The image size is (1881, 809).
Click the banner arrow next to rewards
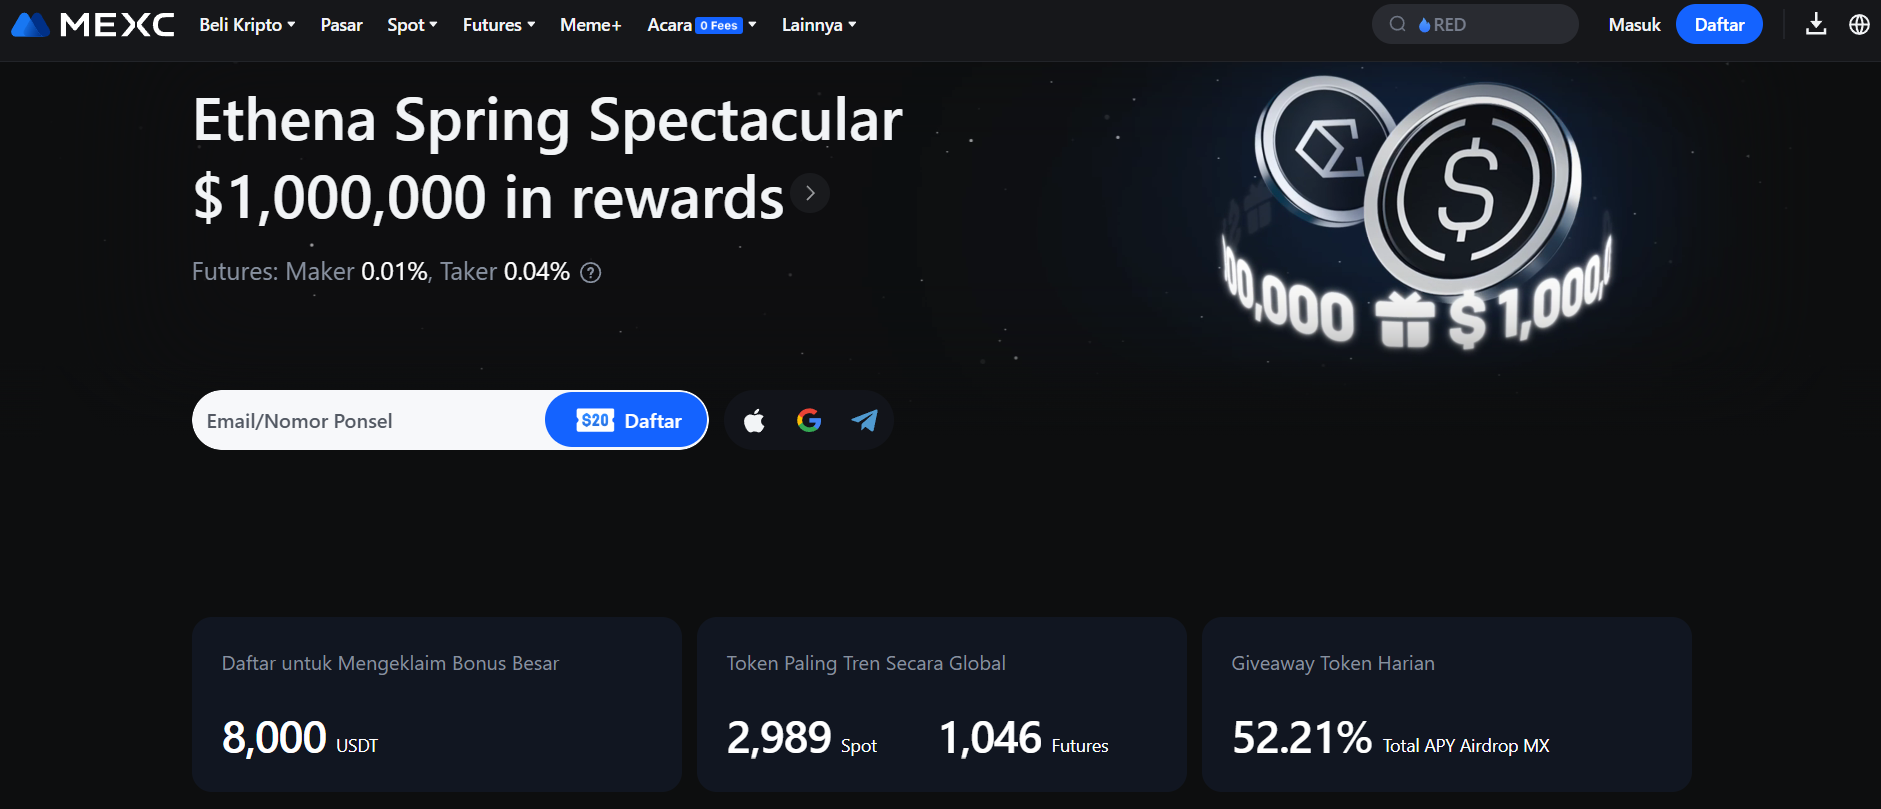click(810, 193)
